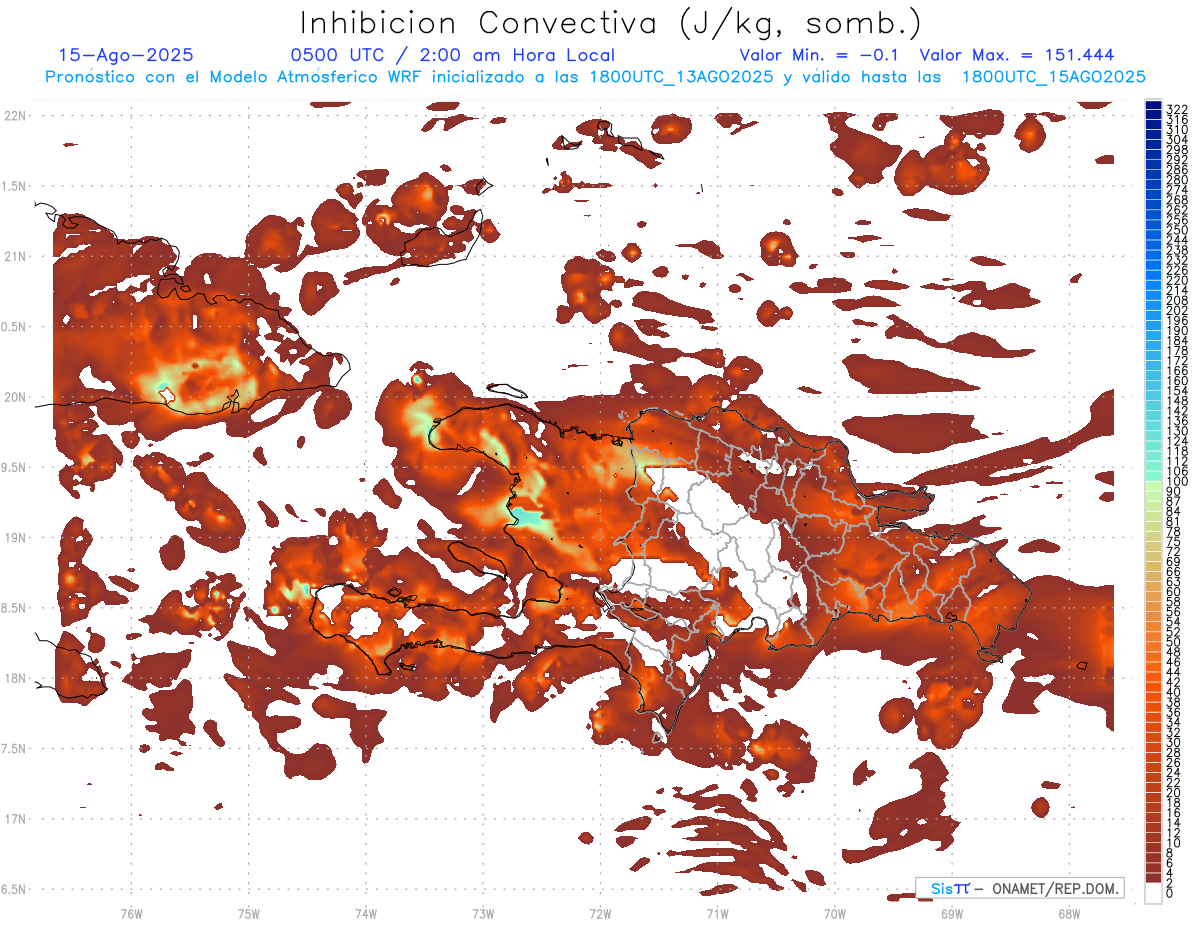This screenshot has height=927, width=1200.
Task: Click the '40' color bar label
Action: pyautogui.click(x=1174, y=692)
